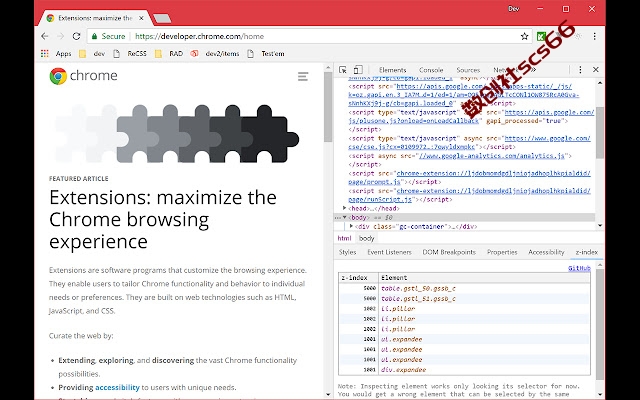640x400 pixels.
Task: Open the Styles sidebar tab
Action: (x=347, y=252)
